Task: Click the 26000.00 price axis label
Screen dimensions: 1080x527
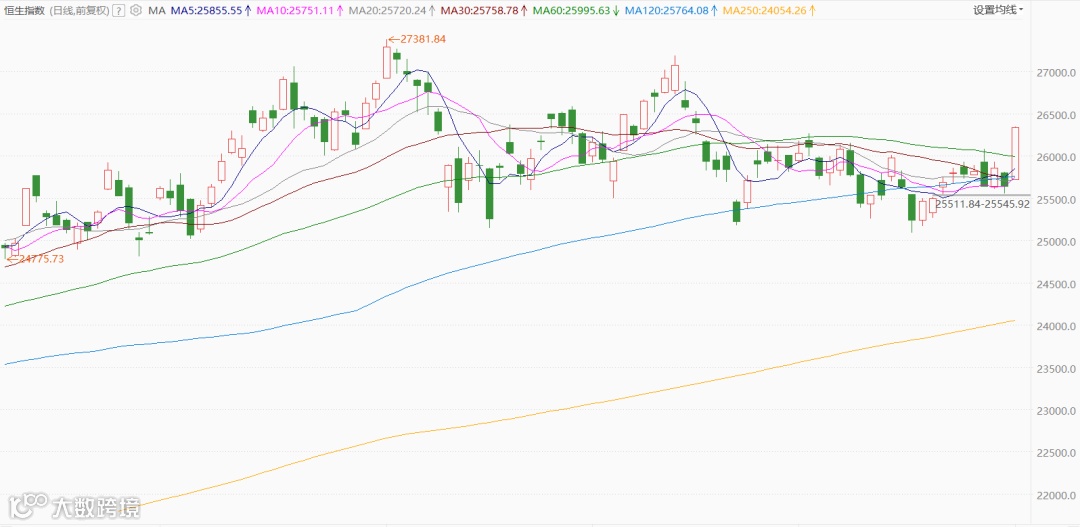Action: point(1055,157)
